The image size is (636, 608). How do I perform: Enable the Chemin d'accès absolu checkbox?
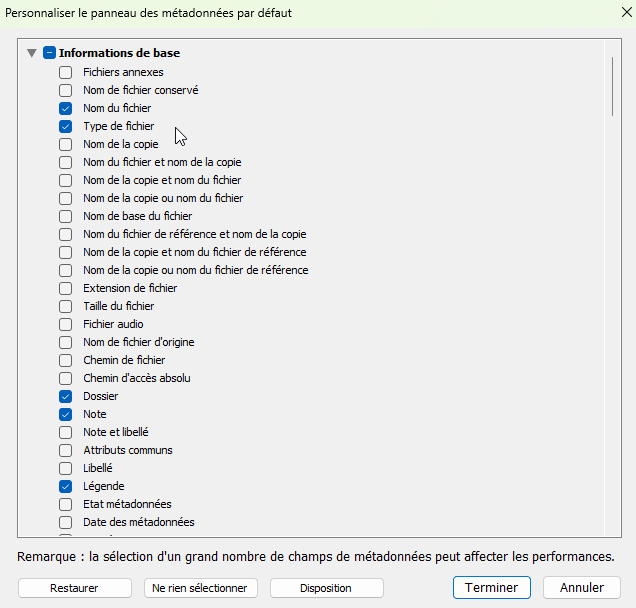(x=66, y=378)
